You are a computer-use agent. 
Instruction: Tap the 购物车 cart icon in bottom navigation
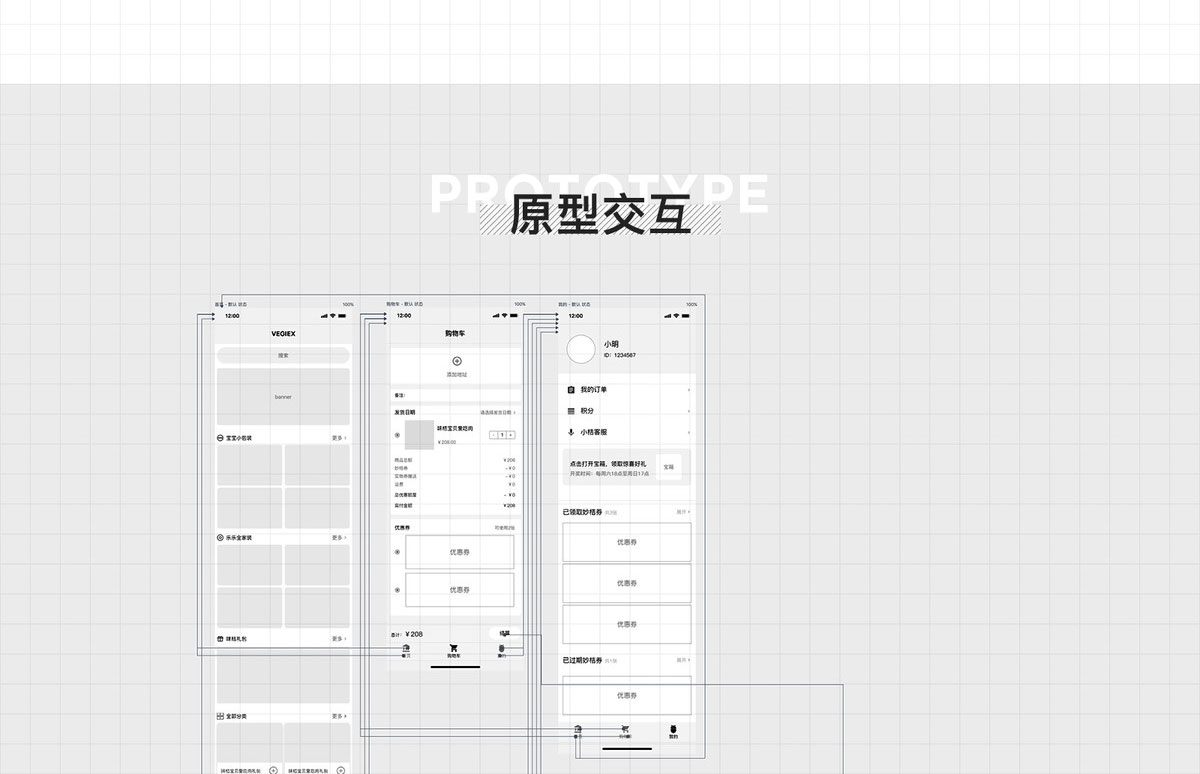(x=454, y=647)
